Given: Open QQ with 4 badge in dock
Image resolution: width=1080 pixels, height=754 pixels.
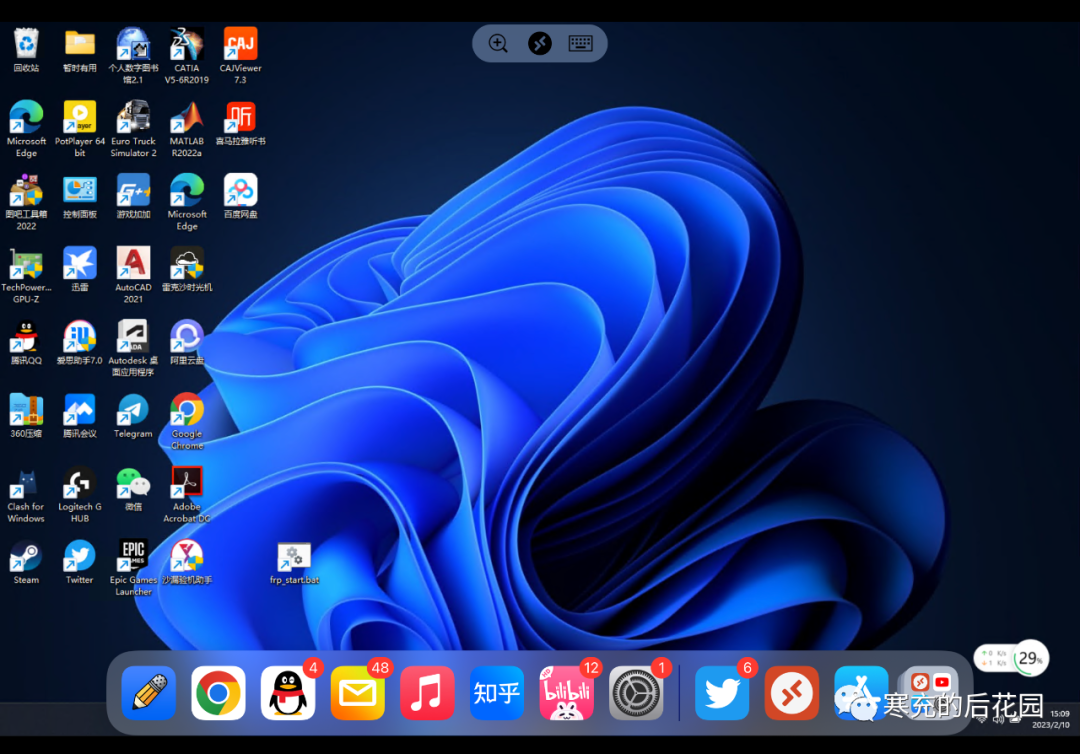Looking at the screenshot, I should [288, 693].
